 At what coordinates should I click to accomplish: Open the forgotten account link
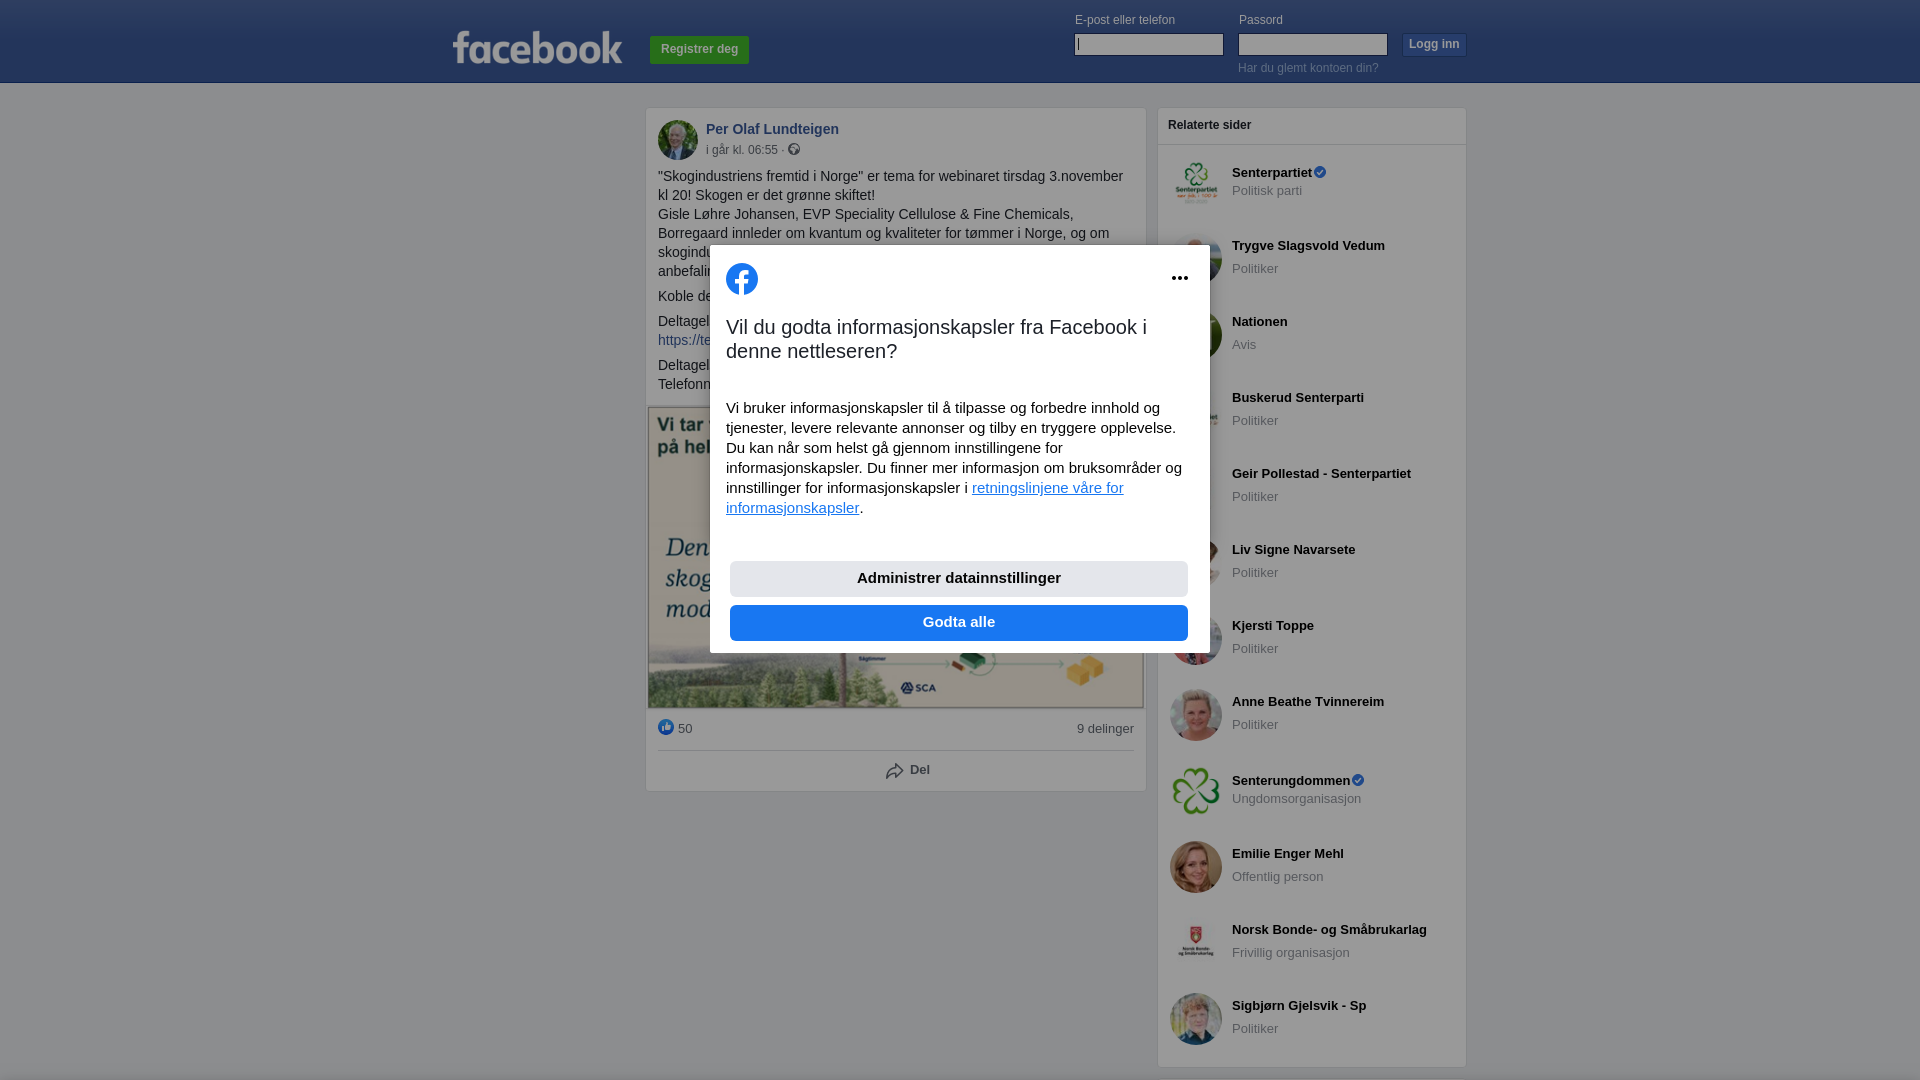[1308, 68]
